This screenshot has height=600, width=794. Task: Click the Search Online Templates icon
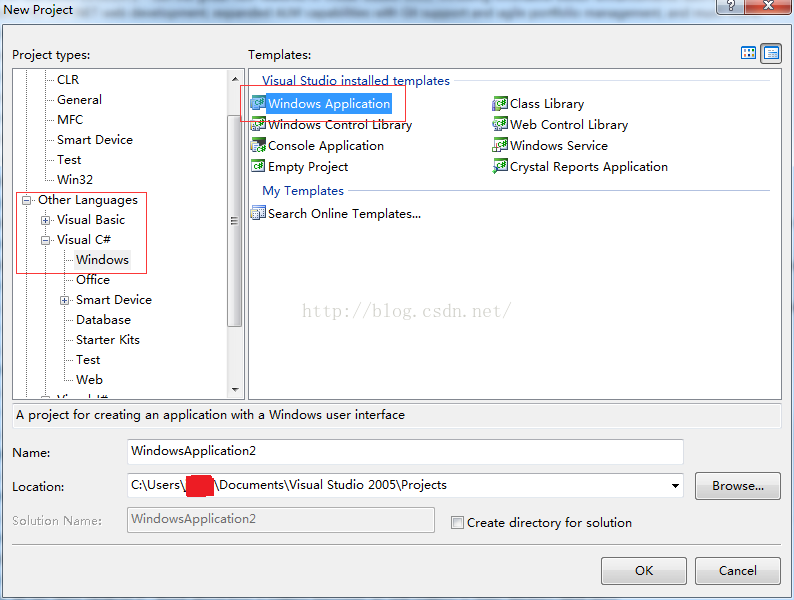[258, 213]
